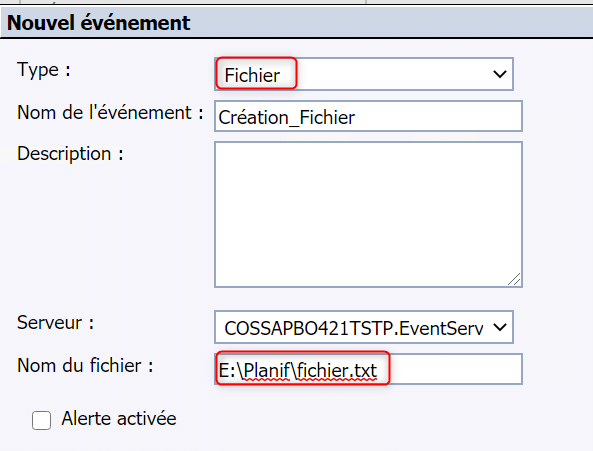Expand the Serveur dropdown list
The width and height of the screenshot is (593, 451).
364,327
